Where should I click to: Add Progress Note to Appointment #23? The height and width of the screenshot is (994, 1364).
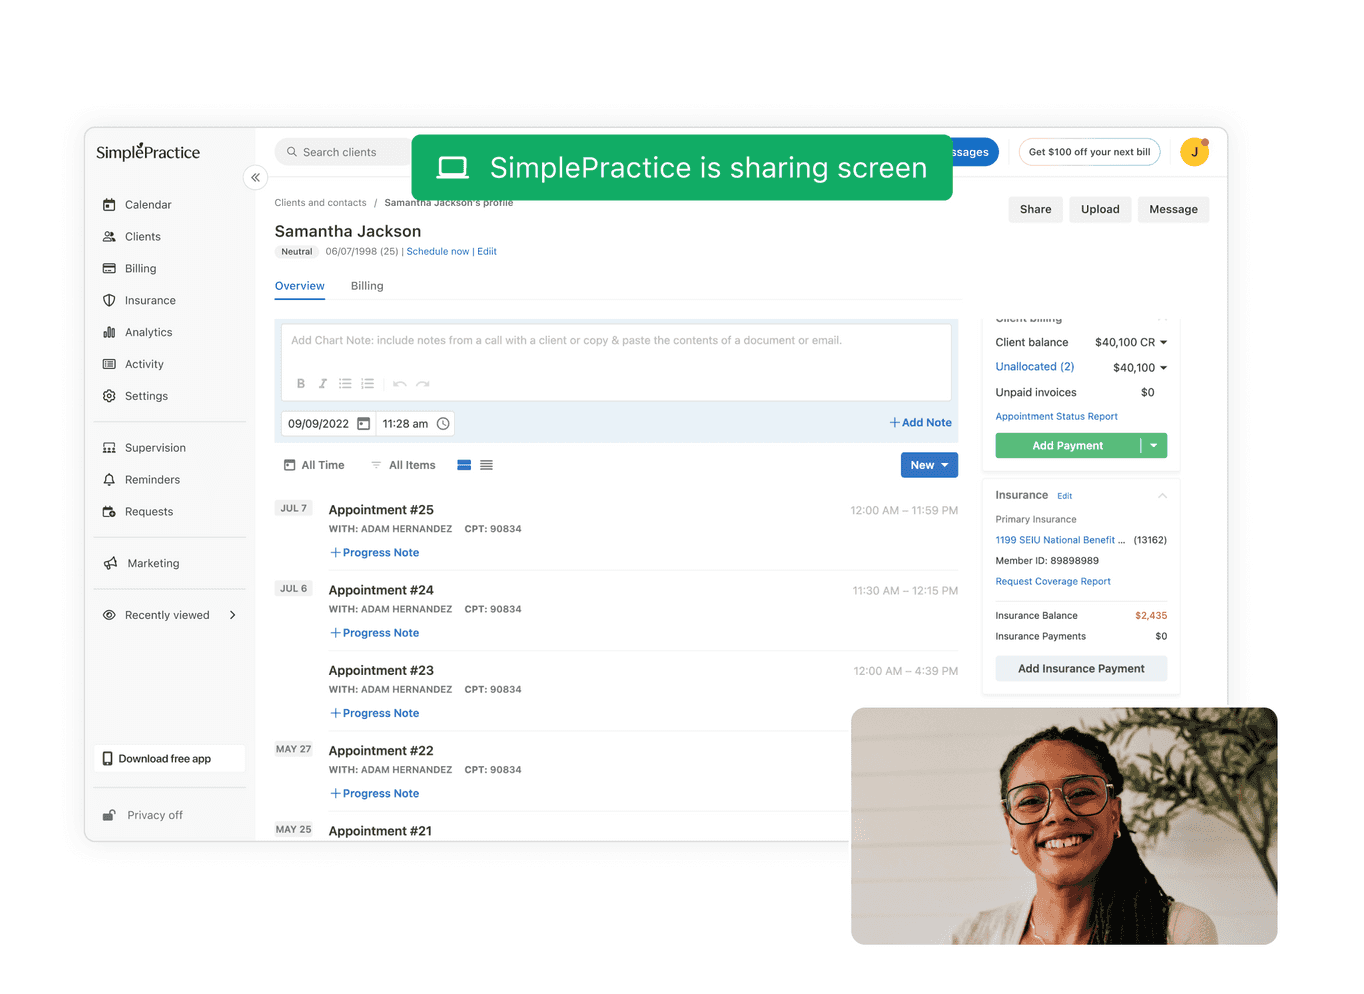pos(374,714)
